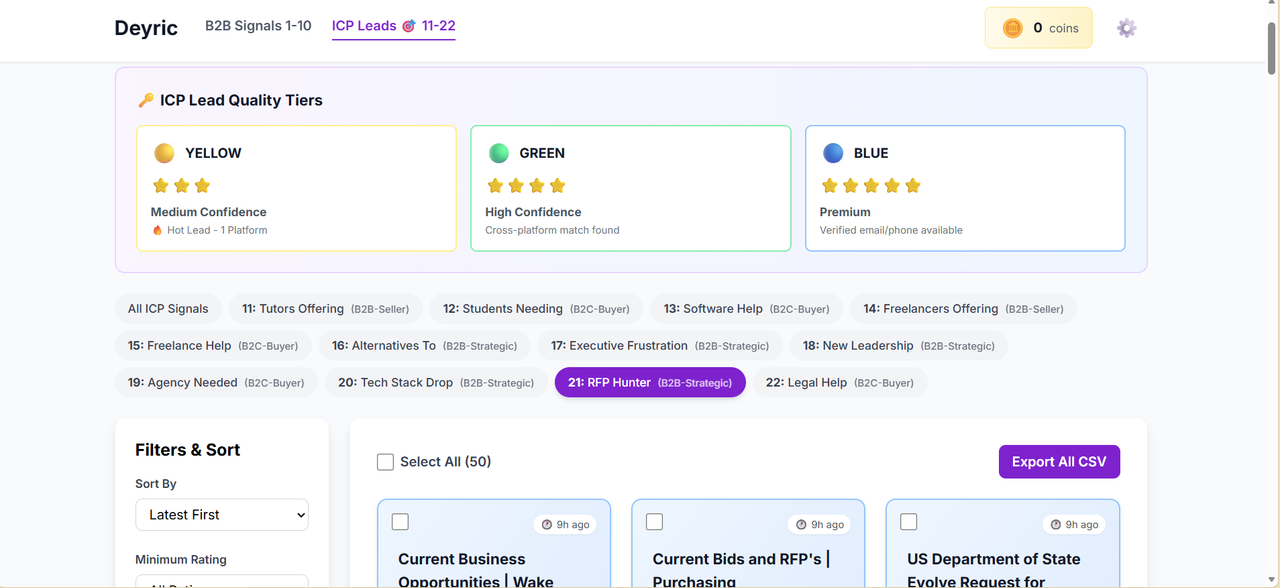Select the 22: Legal Help filter
1280x588 pixels.
840,383
